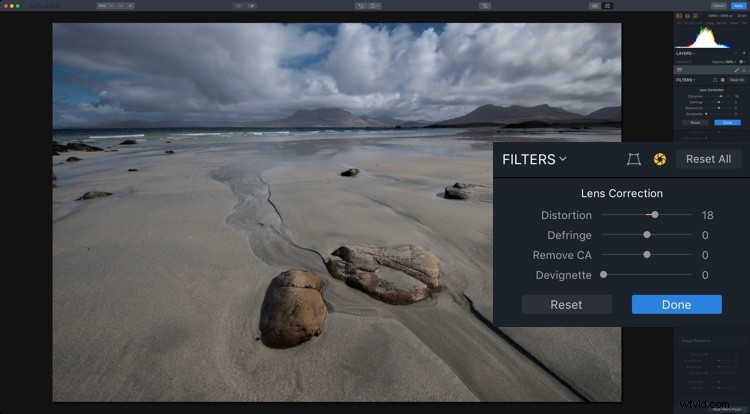750x414 pixels.
Task: Click the Distortion value 18 in the enlarged panel
Action: pyautogui.click(x=707, y=215)
